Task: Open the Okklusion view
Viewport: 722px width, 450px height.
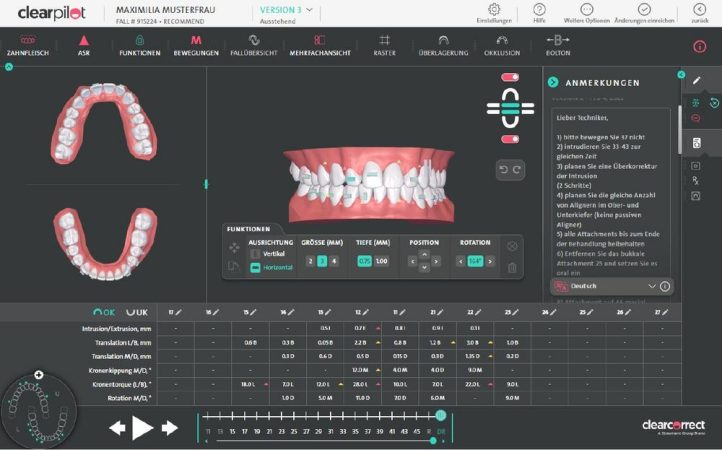Action: tap(500, 45)
